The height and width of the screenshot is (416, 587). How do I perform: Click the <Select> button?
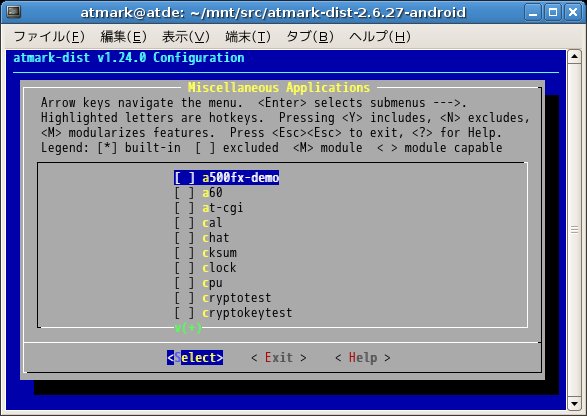pos(195,358)
